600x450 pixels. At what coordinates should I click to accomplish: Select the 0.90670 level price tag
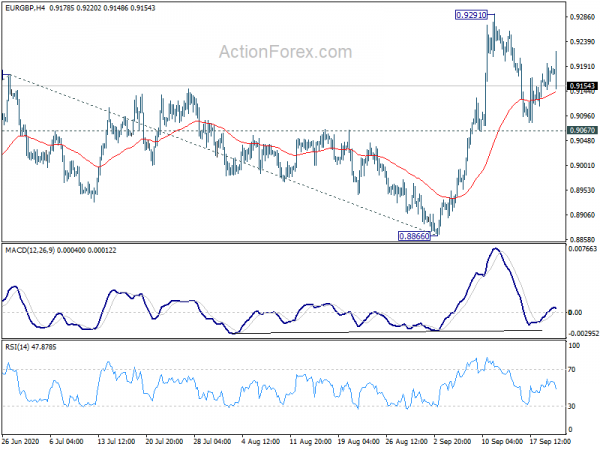(x=582, y=130)
